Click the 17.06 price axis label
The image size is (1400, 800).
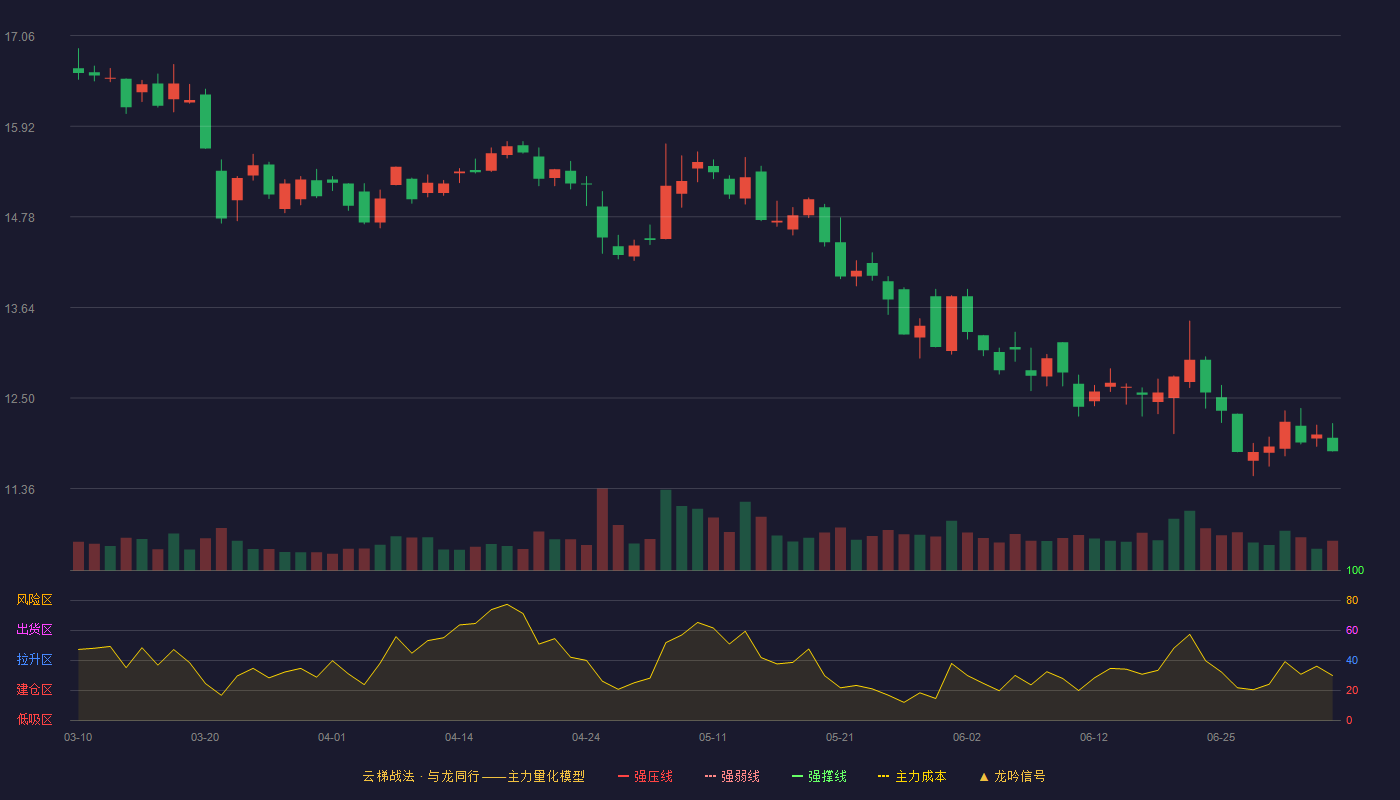[19, 36]
